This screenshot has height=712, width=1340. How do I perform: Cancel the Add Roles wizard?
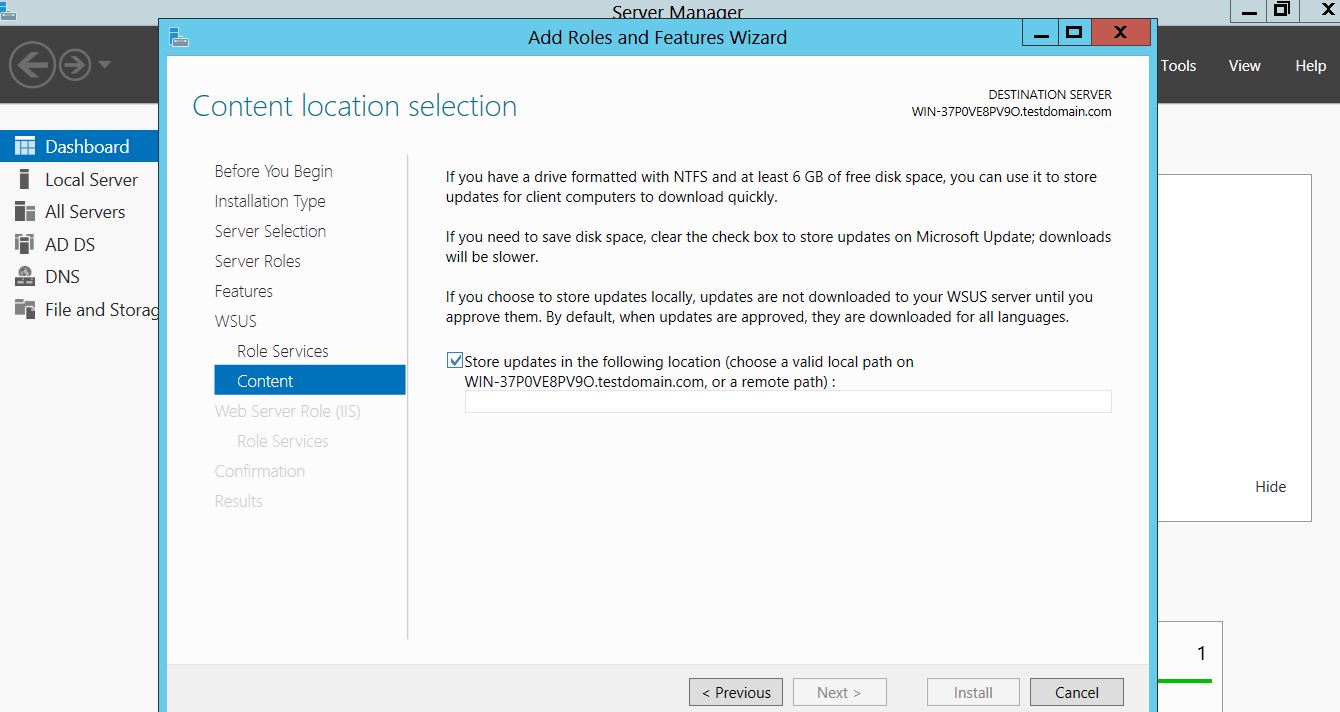(x=1076, y=692)
